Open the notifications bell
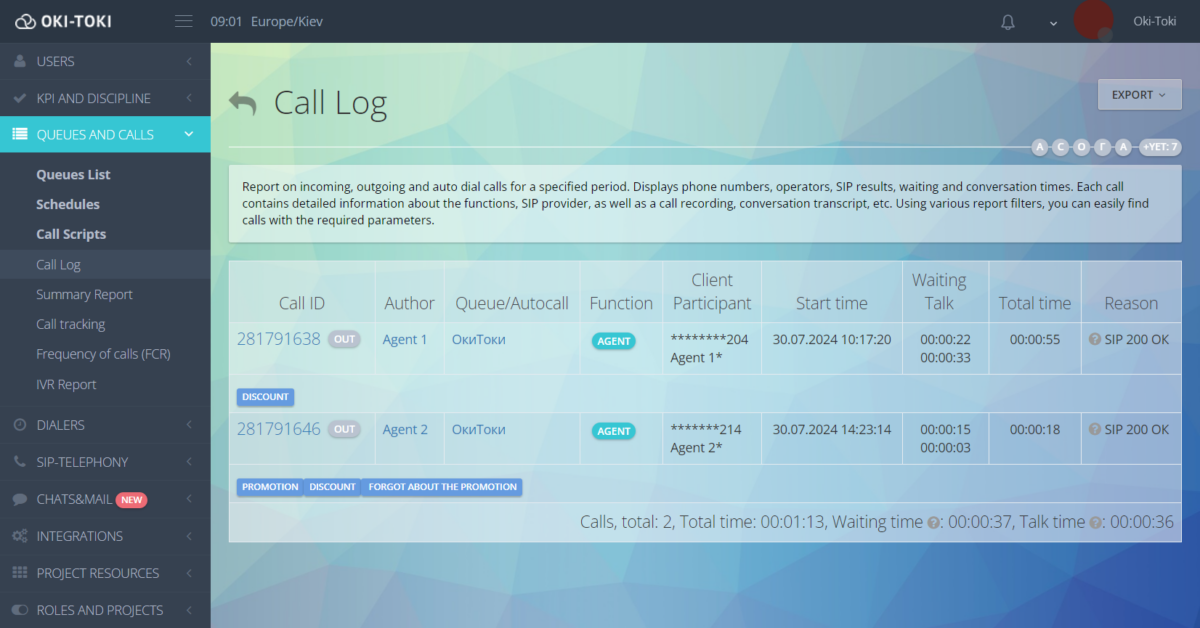 [x=1008, y=22]
